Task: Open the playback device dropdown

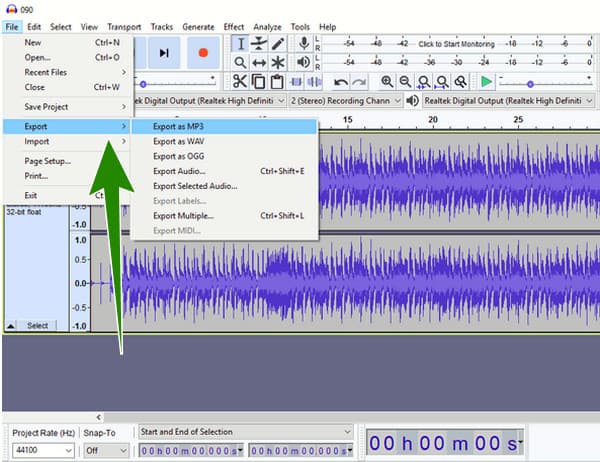Action: (x=508, y=101)
